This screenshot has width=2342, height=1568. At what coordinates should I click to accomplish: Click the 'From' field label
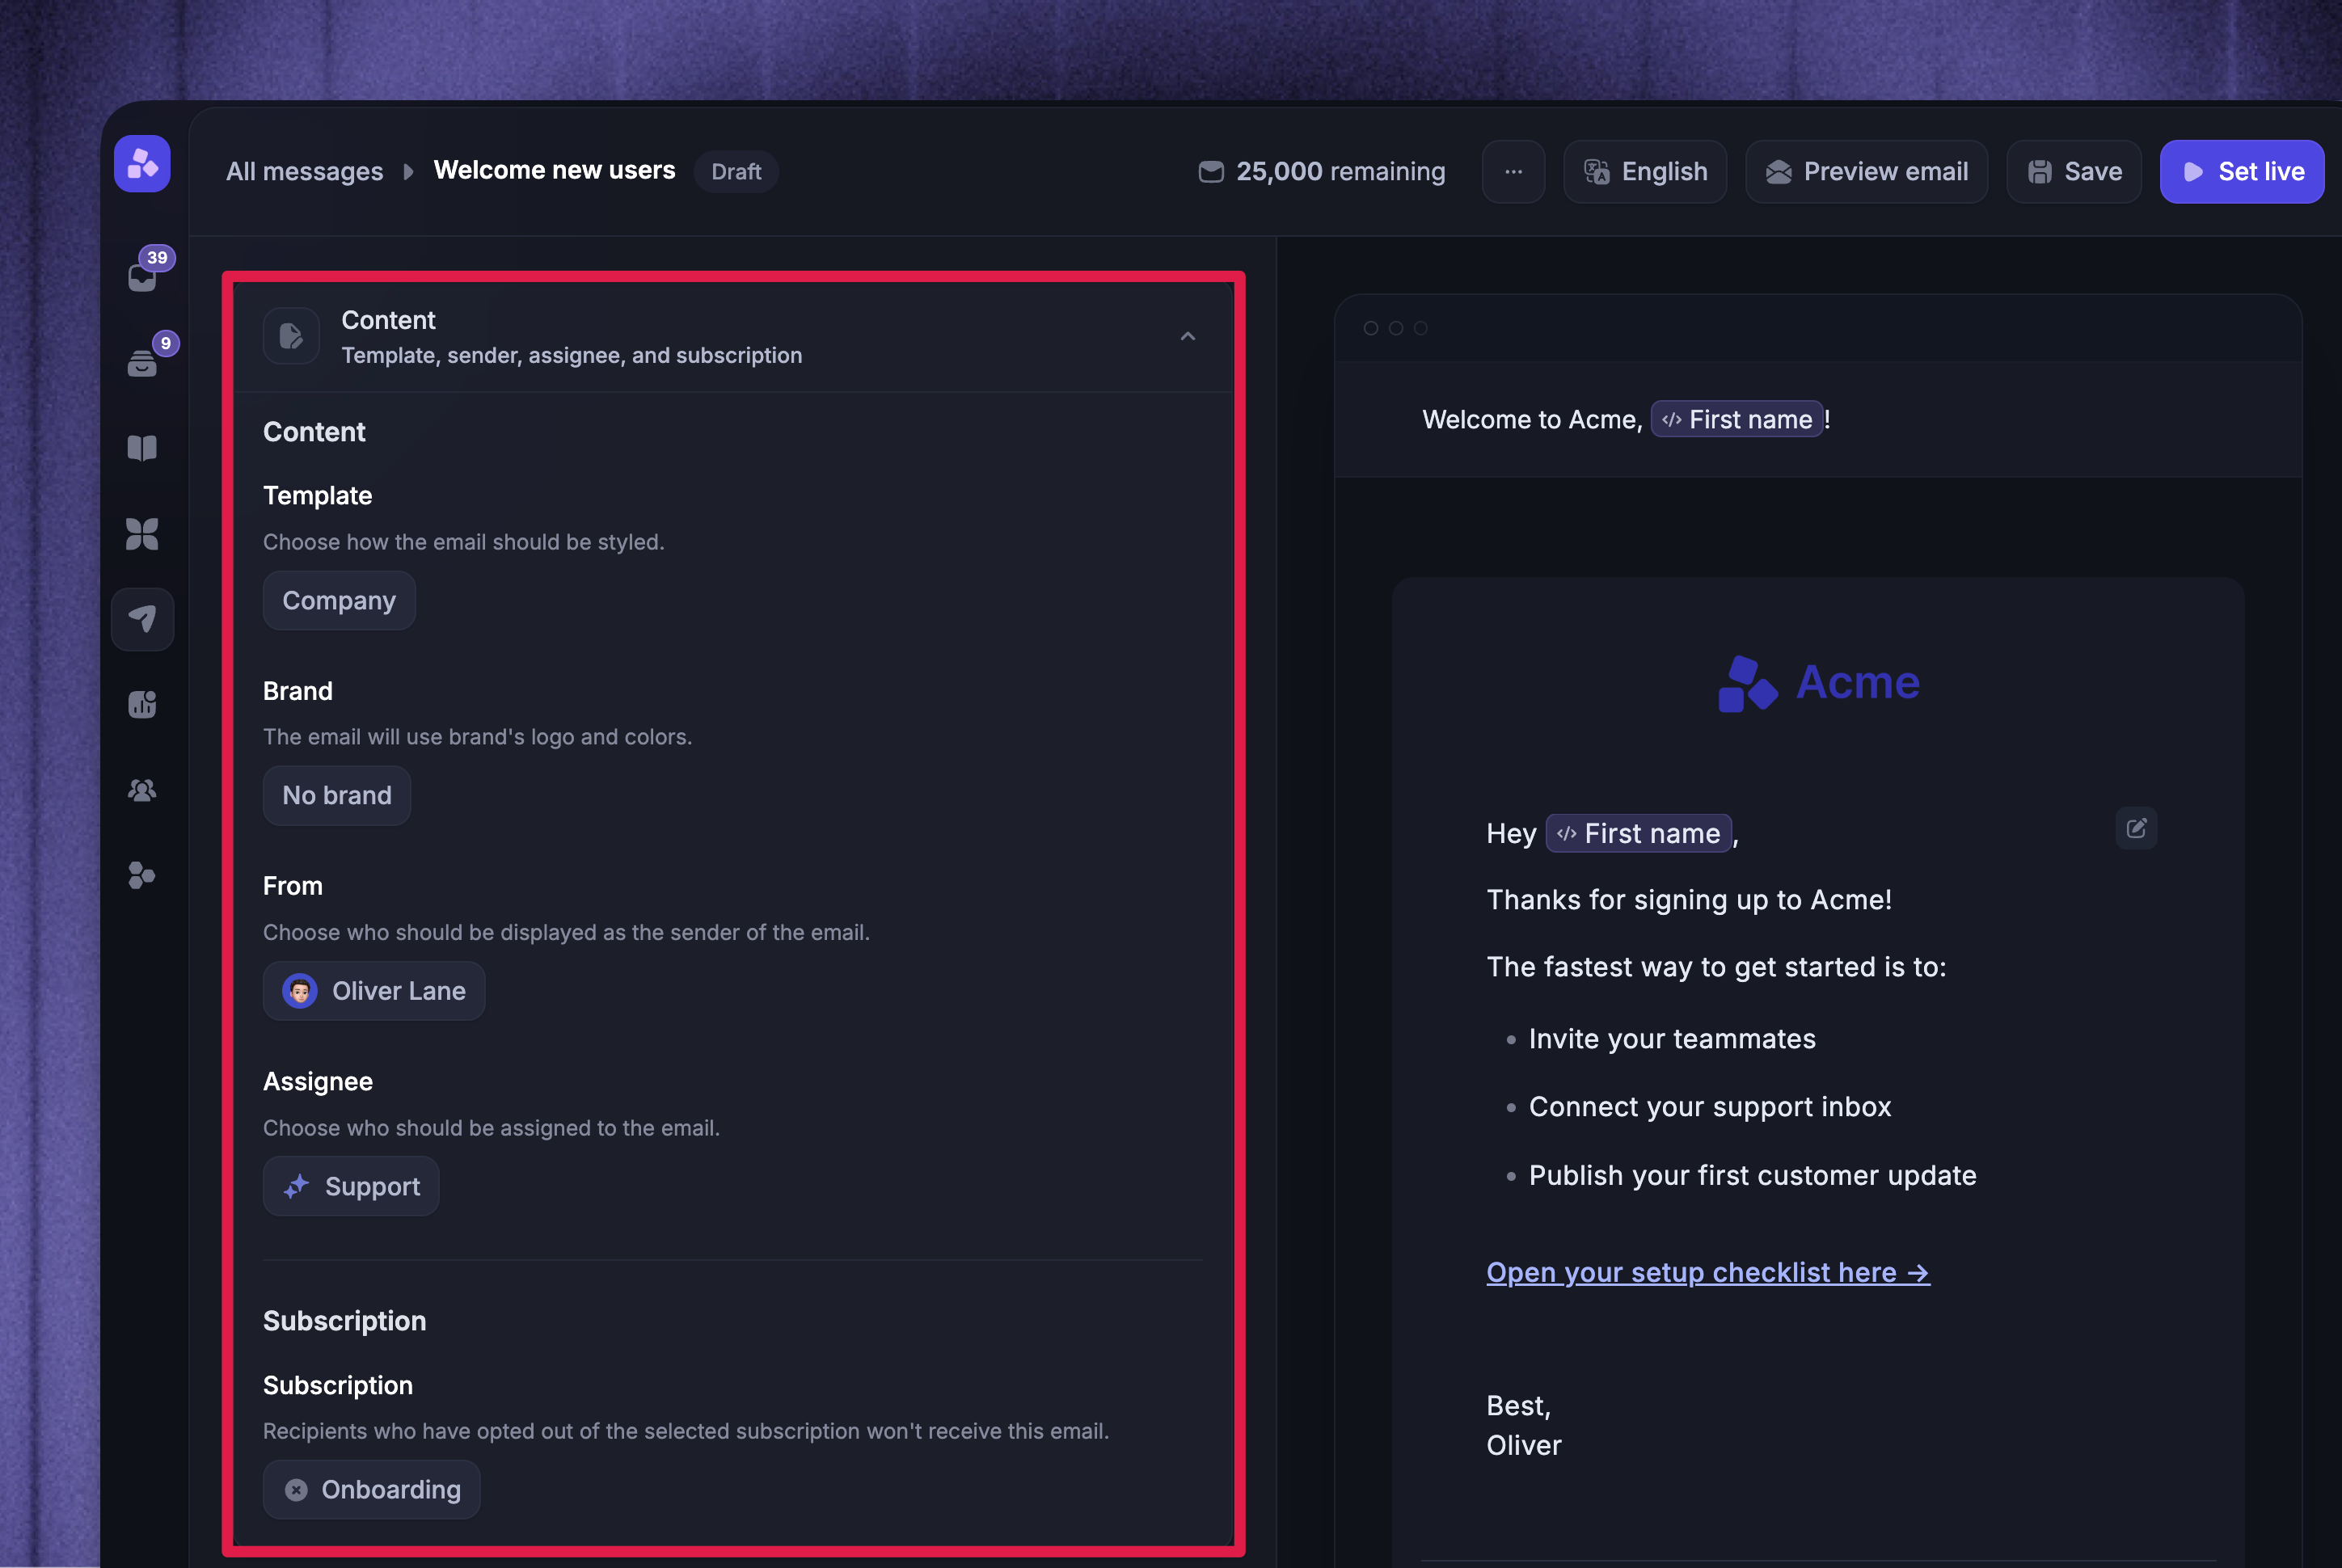293,886
